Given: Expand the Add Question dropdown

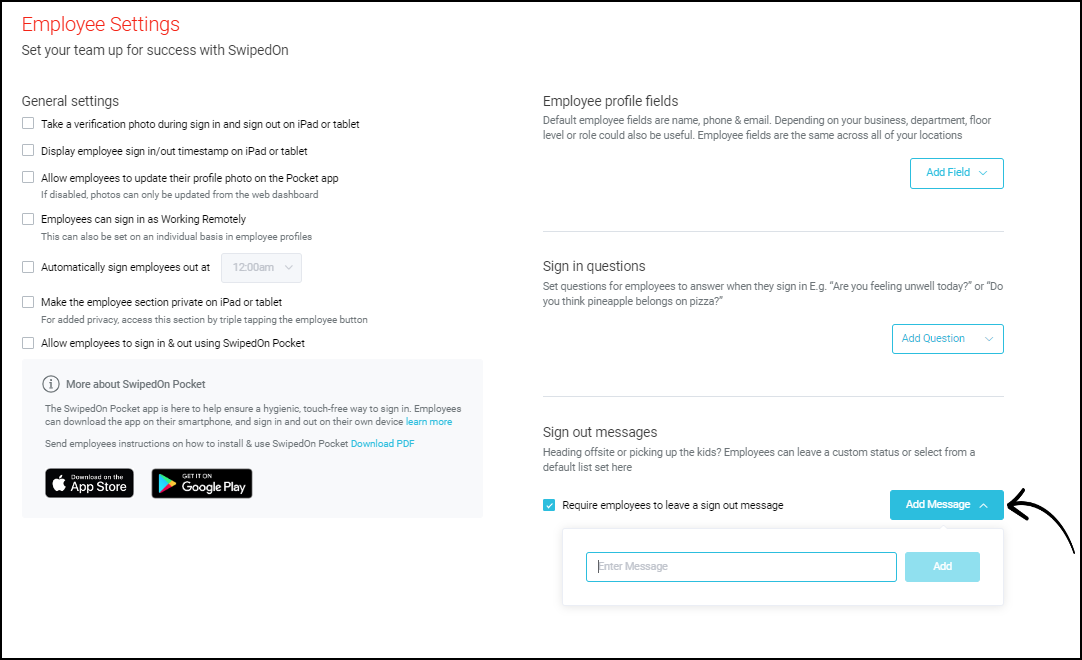Looking at the screenshot, I should [947, 339].
